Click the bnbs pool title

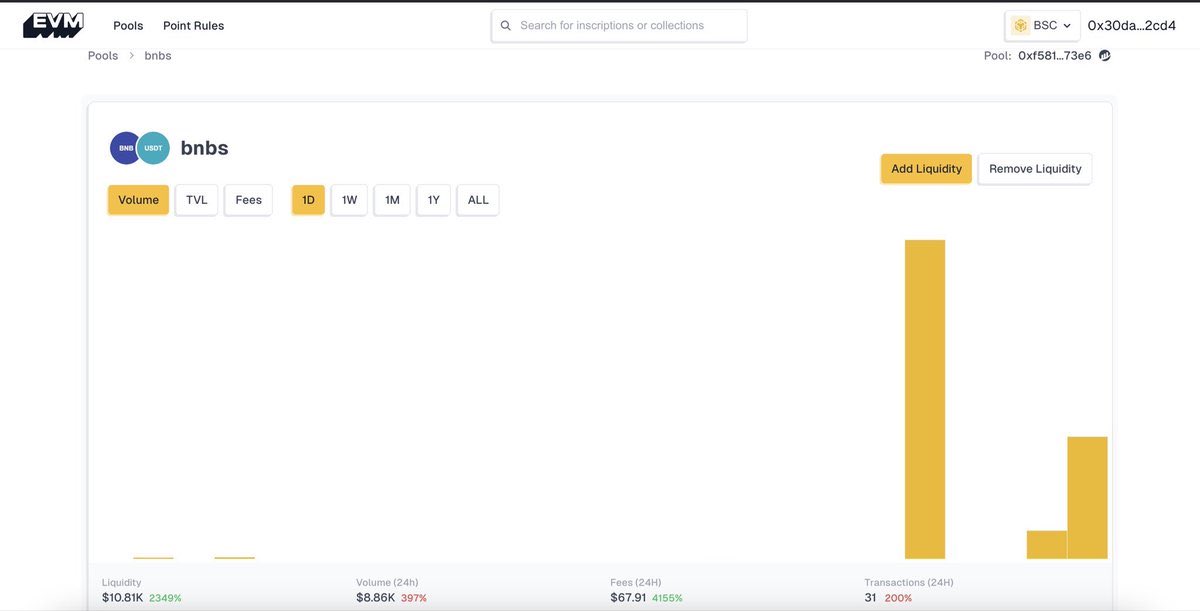(204, 148)
